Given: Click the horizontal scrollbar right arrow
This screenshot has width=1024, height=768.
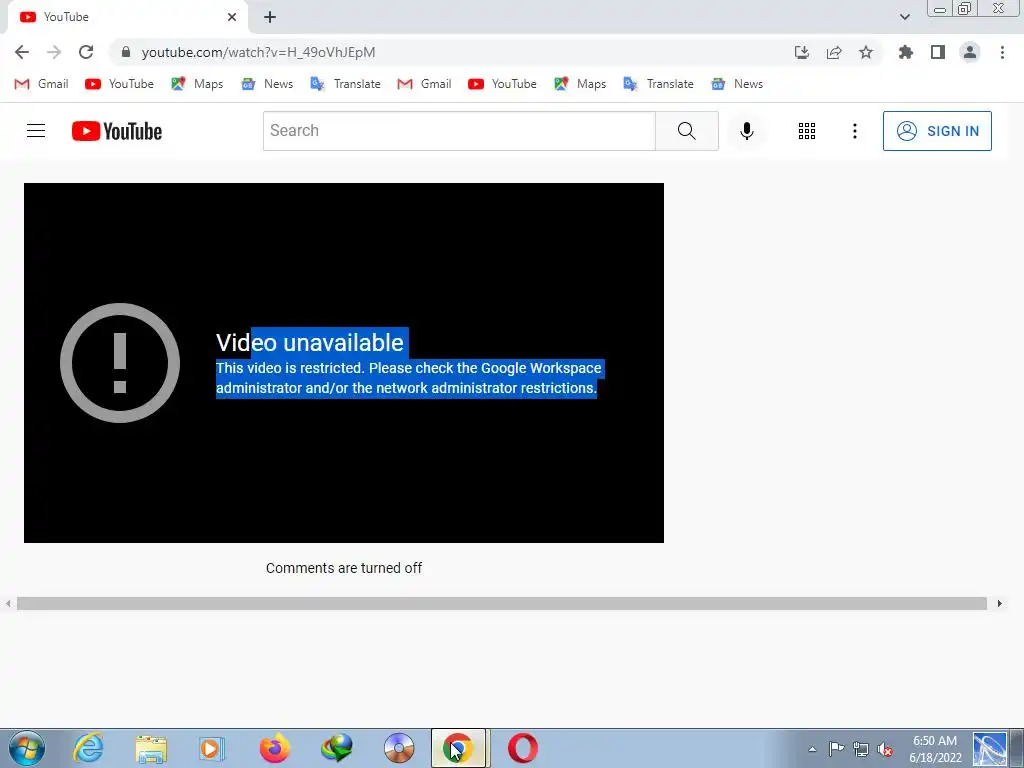Looking at the screenshot, I should pyautogui.click(x=999, y=603).
